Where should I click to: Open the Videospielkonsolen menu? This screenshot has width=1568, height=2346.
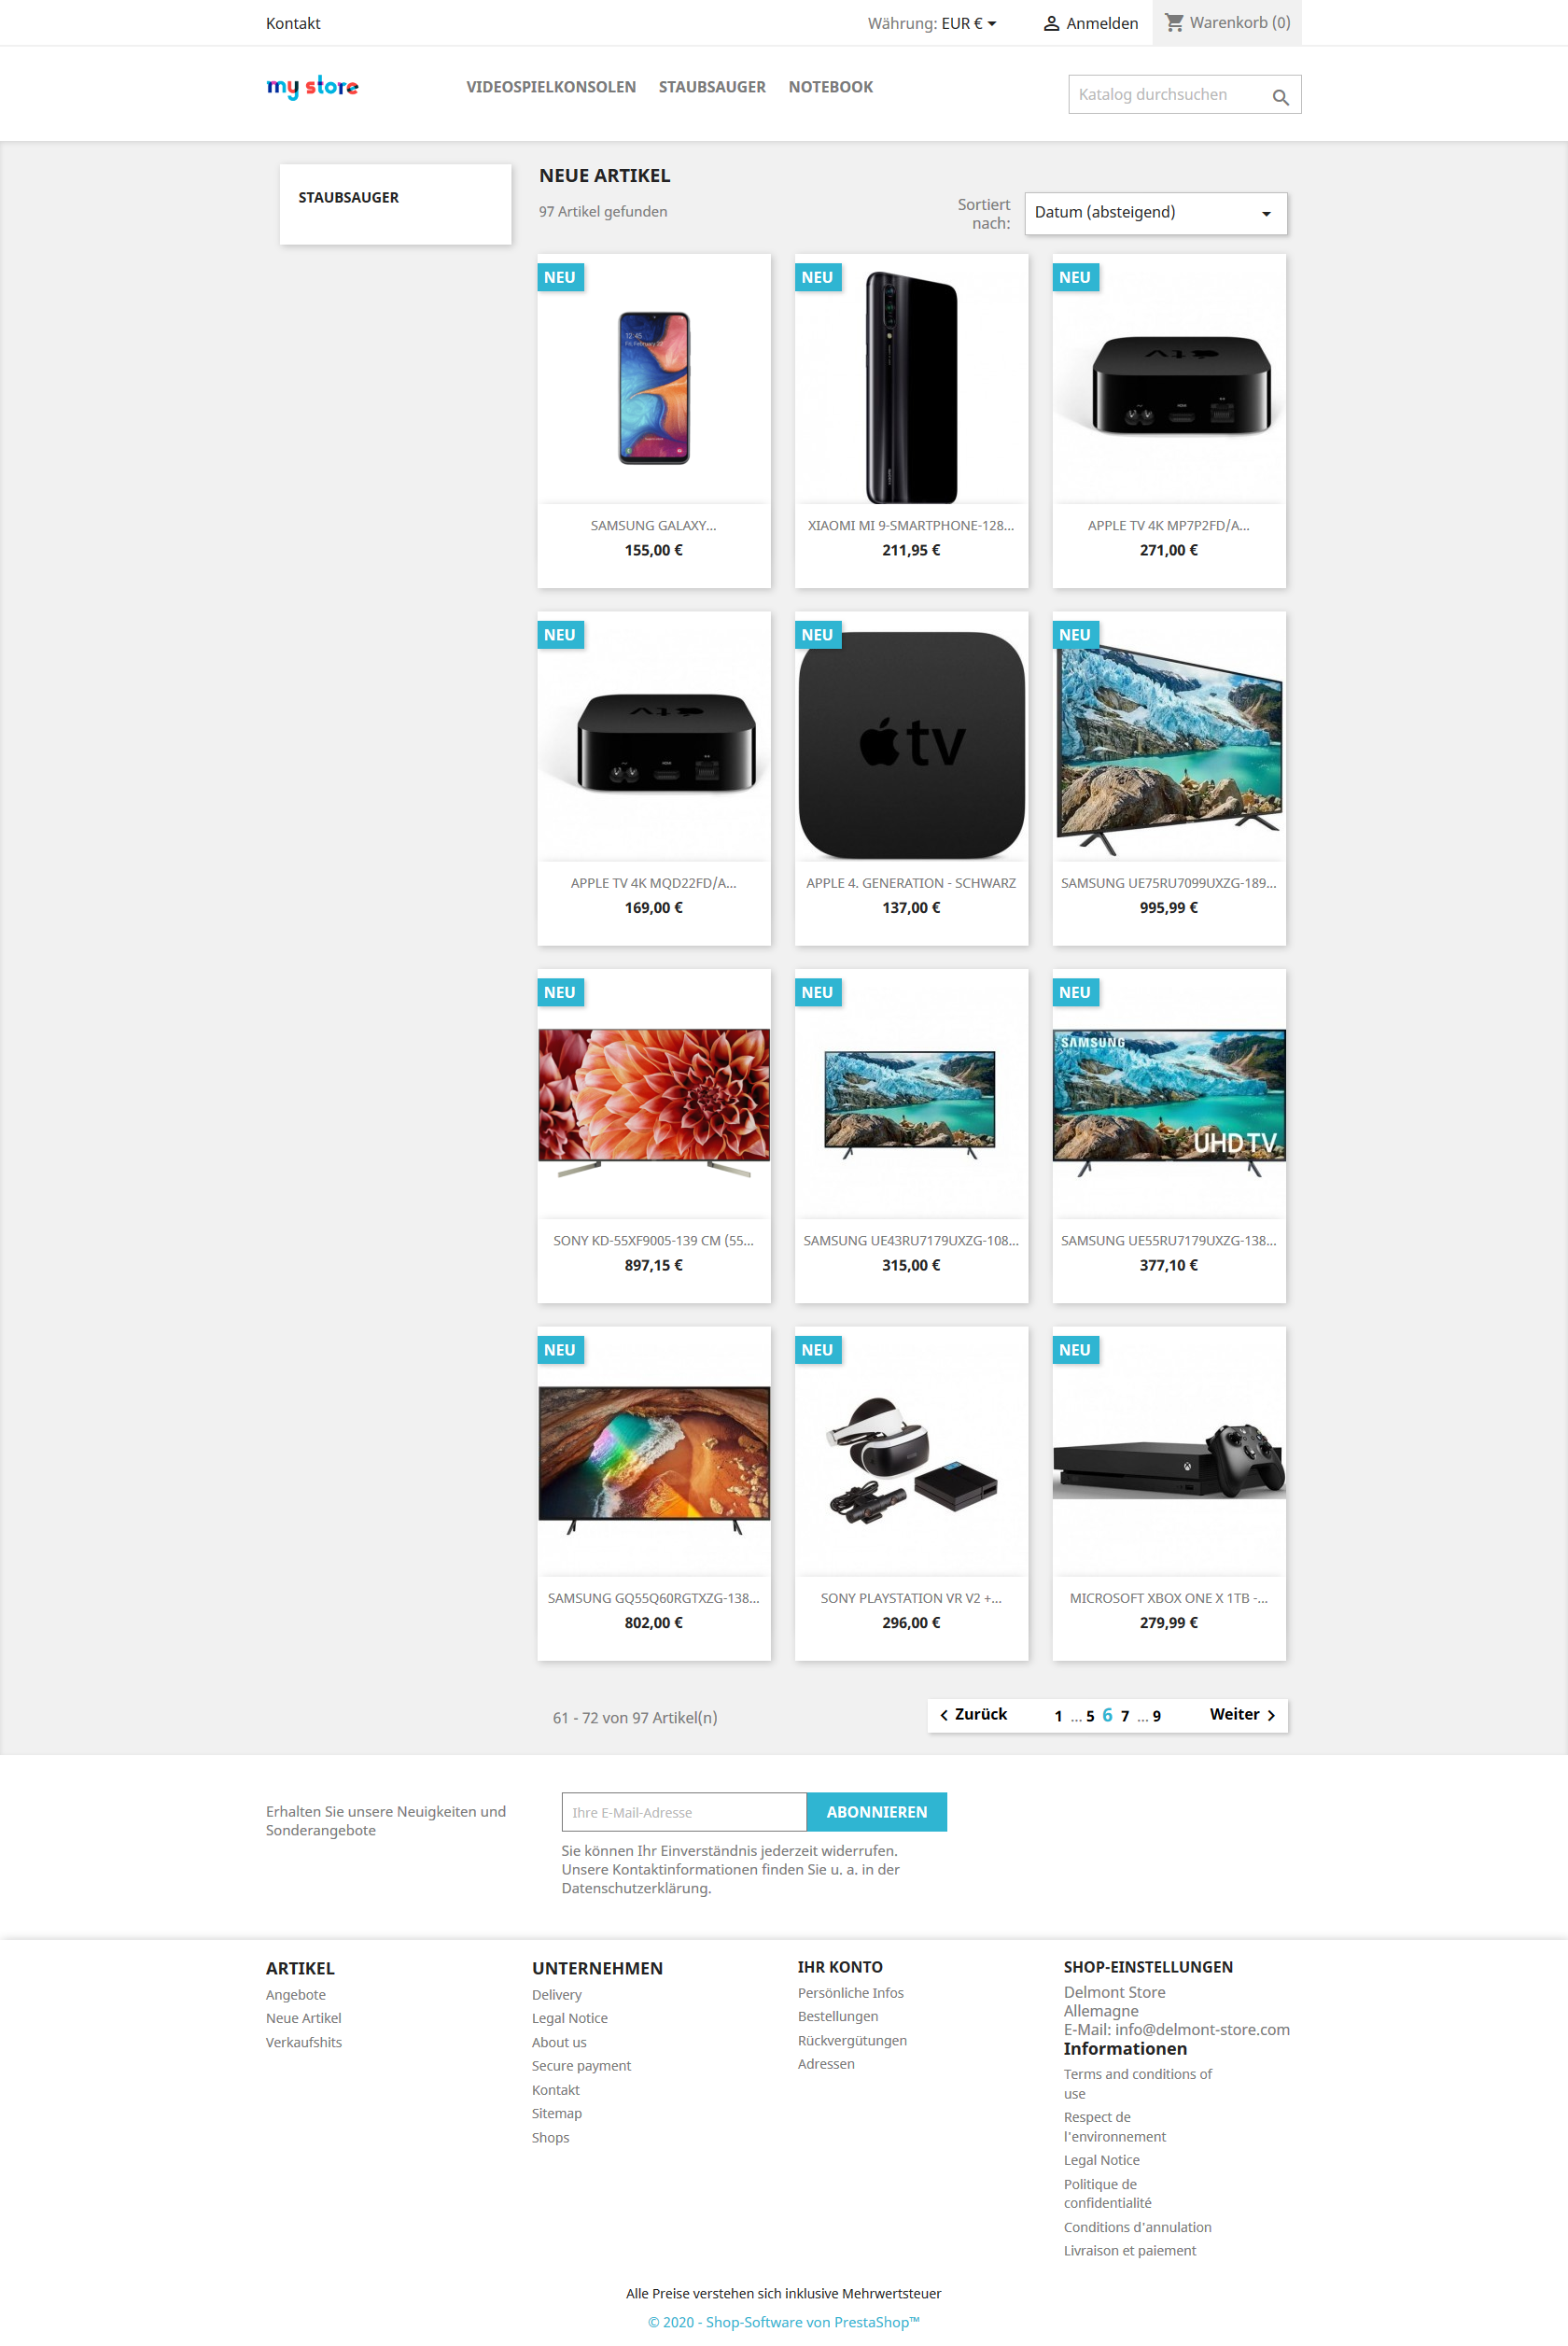[x=551, y=87]
